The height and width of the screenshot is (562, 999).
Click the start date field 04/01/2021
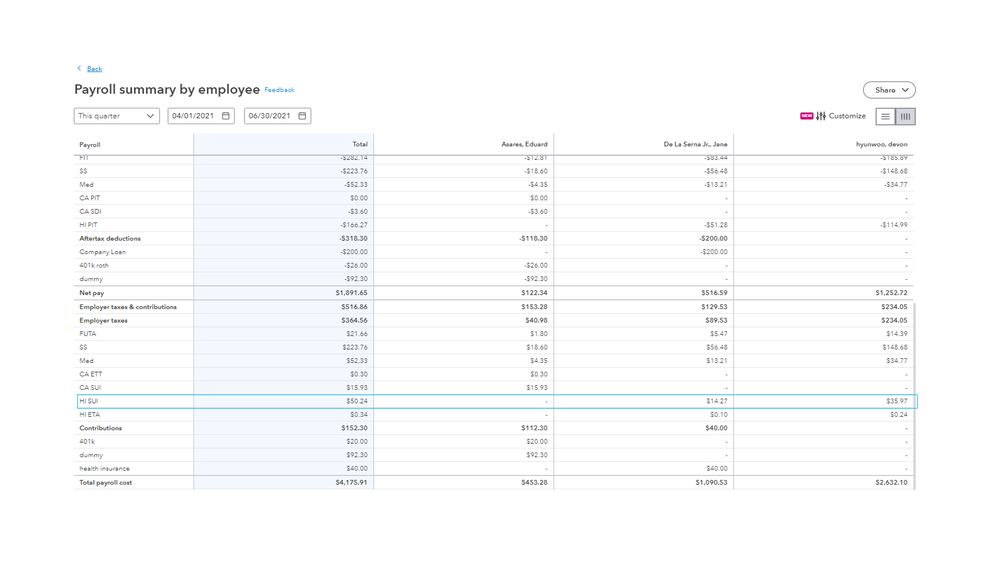193,116
